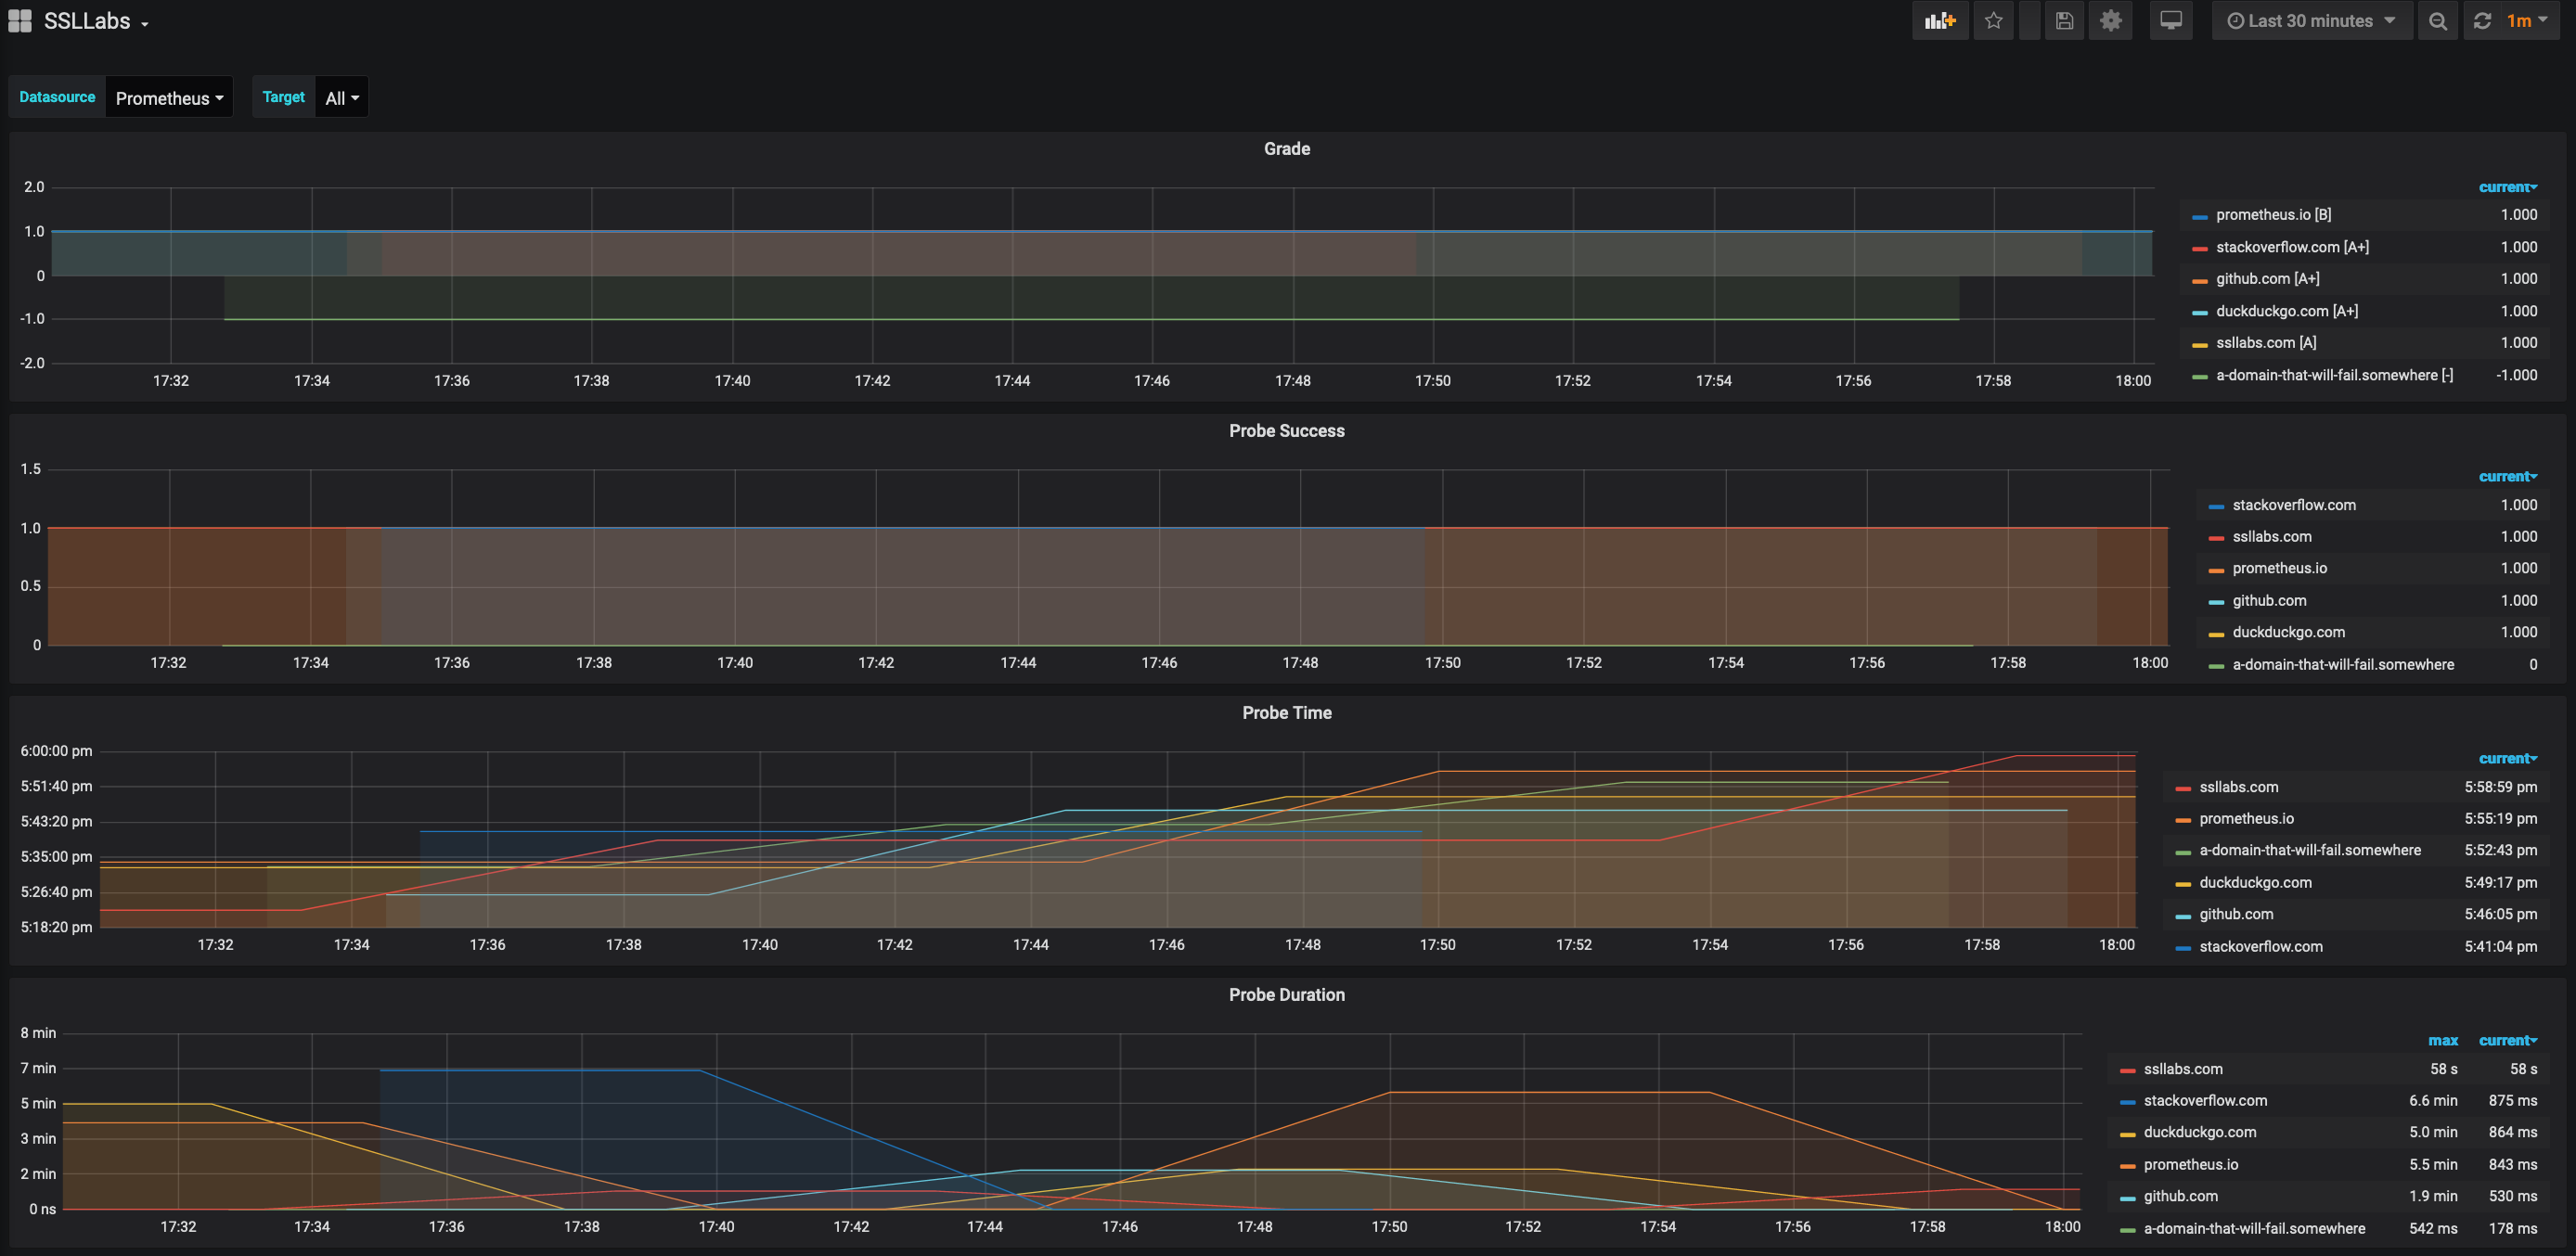Click the Add panel icon
Image resolution: width=2576 pixels, height=1256 pixels.
[x=1939, y=21]
